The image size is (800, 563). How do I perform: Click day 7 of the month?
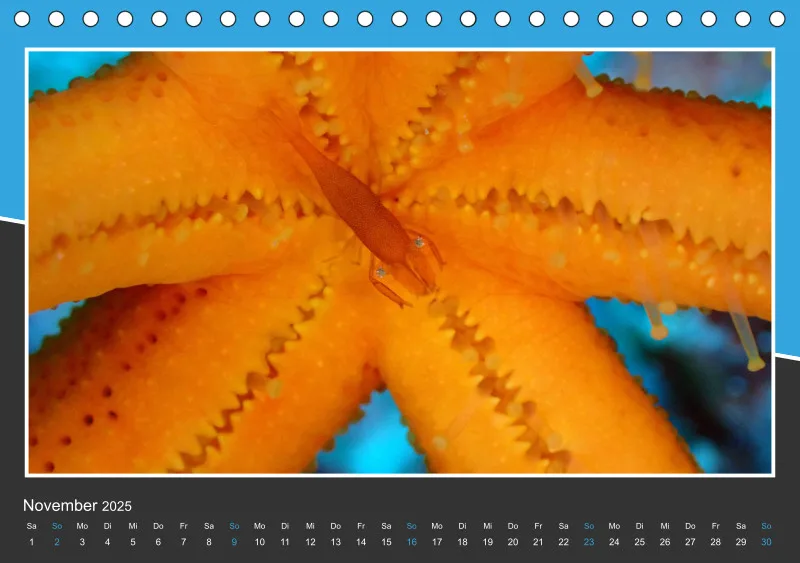(x=183, y=542)
